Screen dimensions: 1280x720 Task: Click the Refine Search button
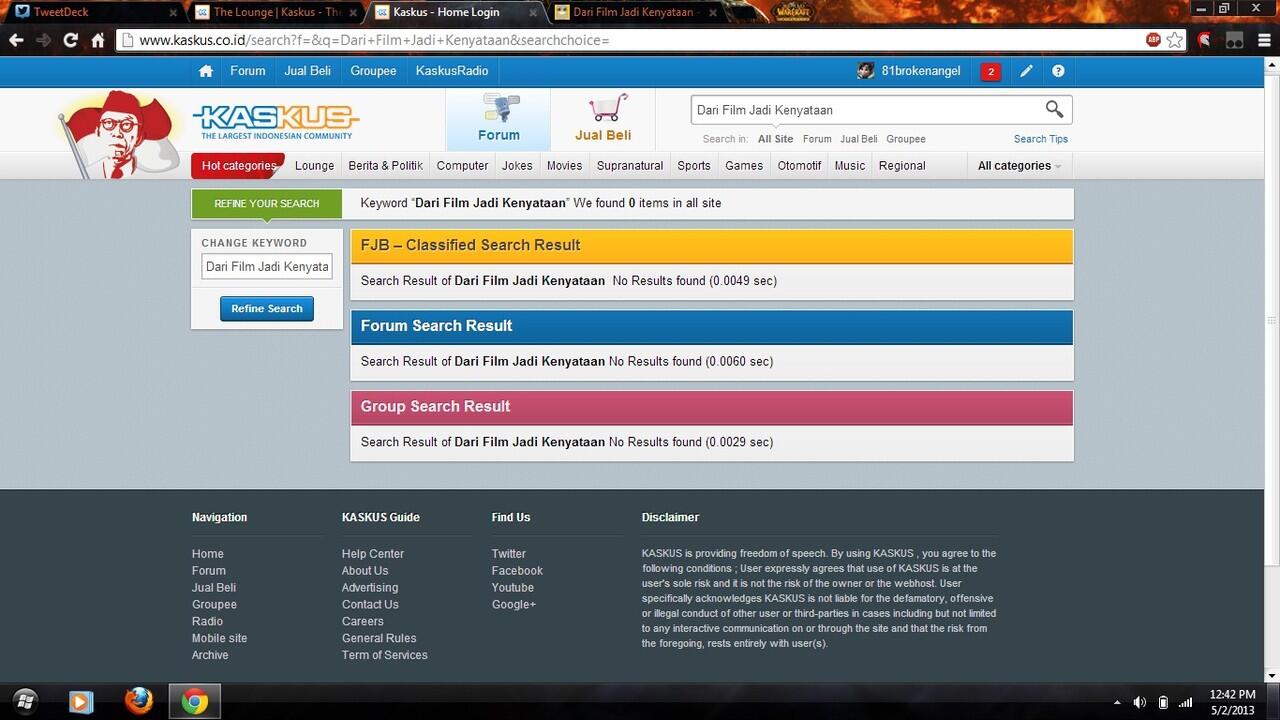pyautogui.click(x=267, y=309)
